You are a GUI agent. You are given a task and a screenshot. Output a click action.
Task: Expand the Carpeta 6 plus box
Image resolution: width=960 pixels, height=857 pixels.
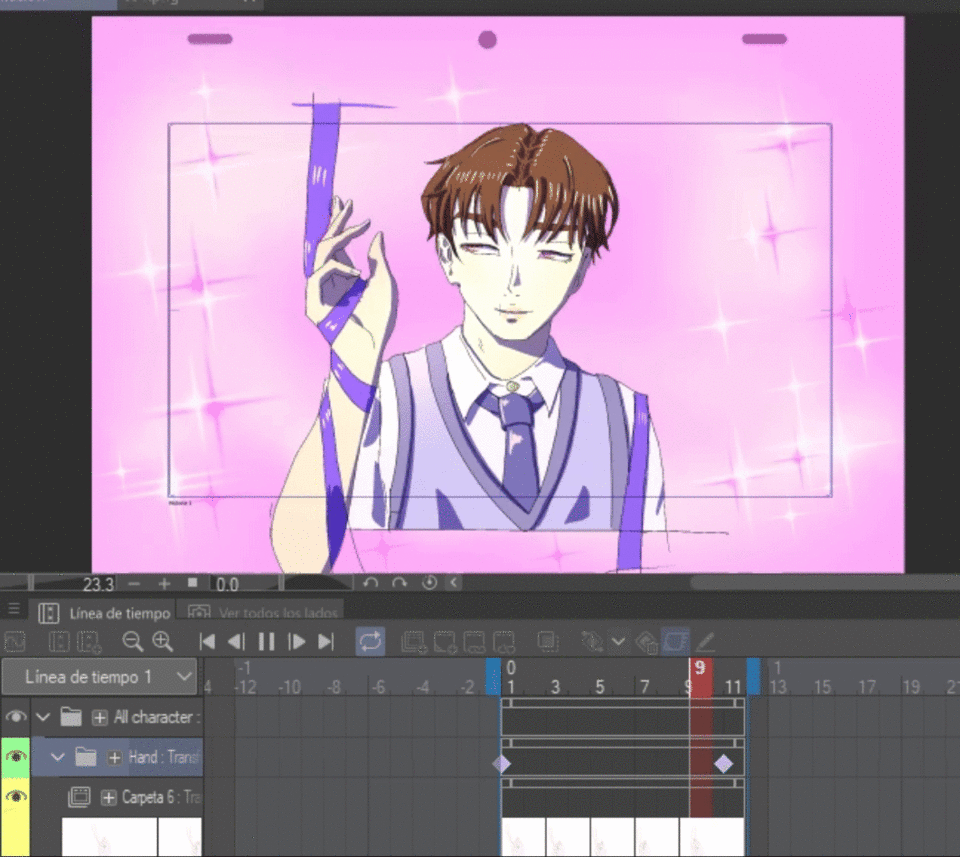108,798
